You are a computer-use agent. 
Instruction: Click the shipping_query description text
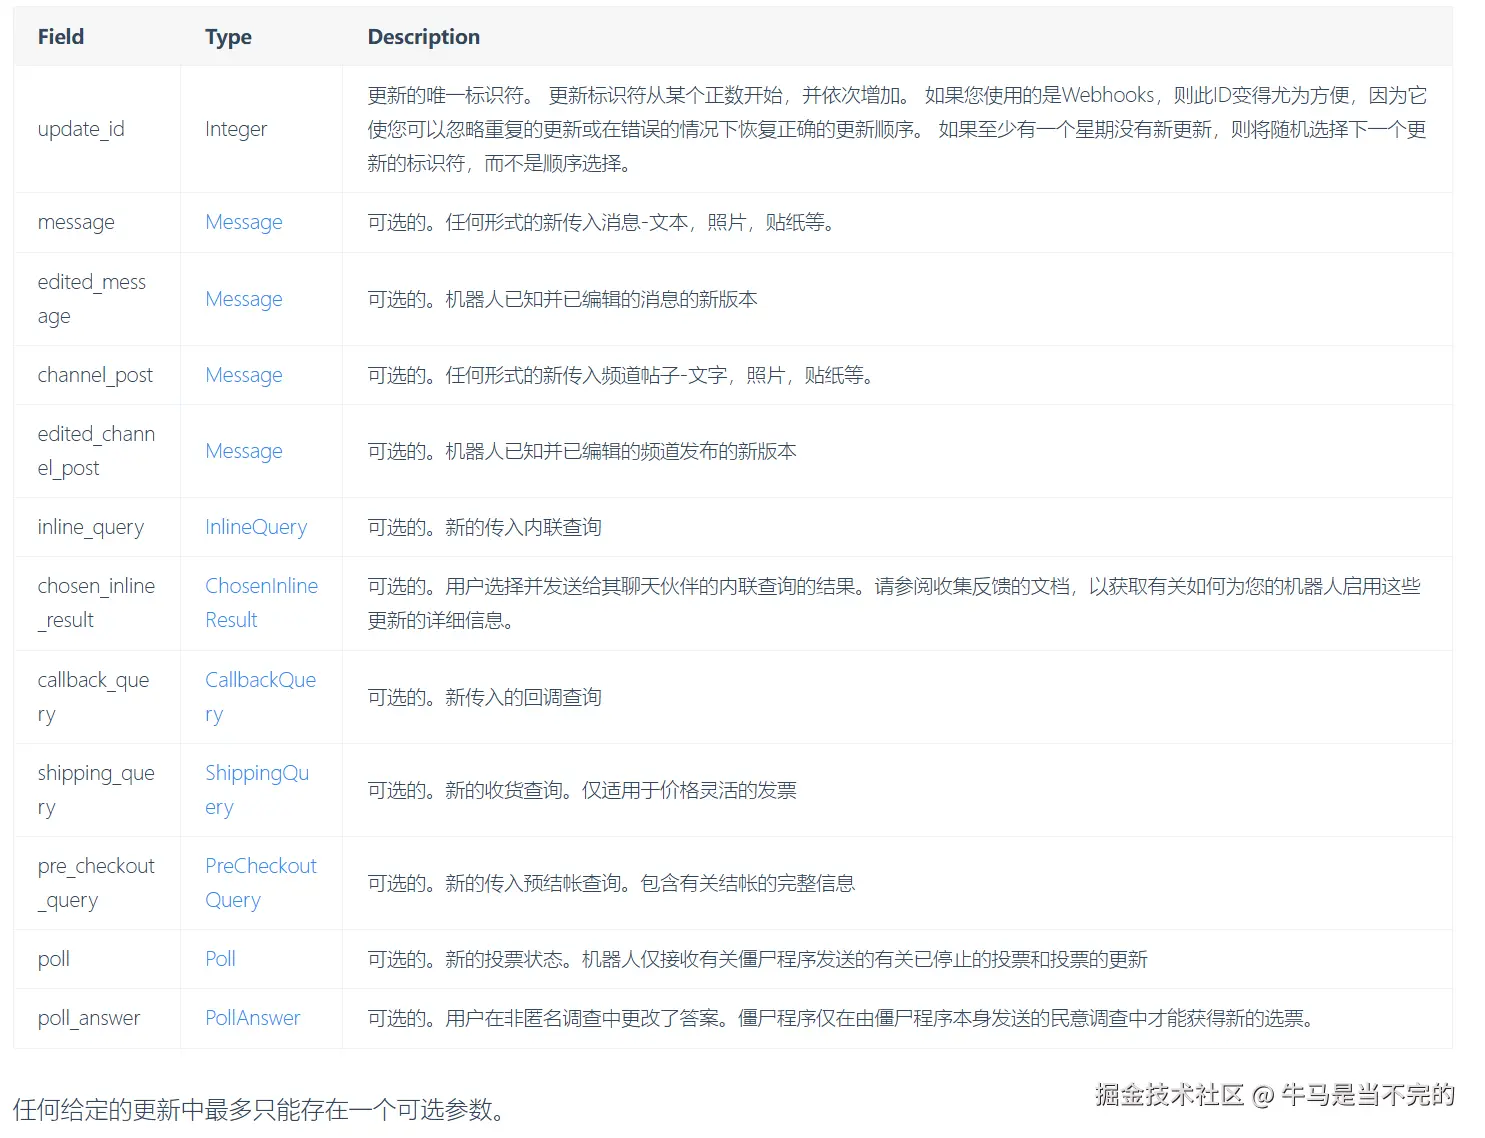tap(582, 790)
